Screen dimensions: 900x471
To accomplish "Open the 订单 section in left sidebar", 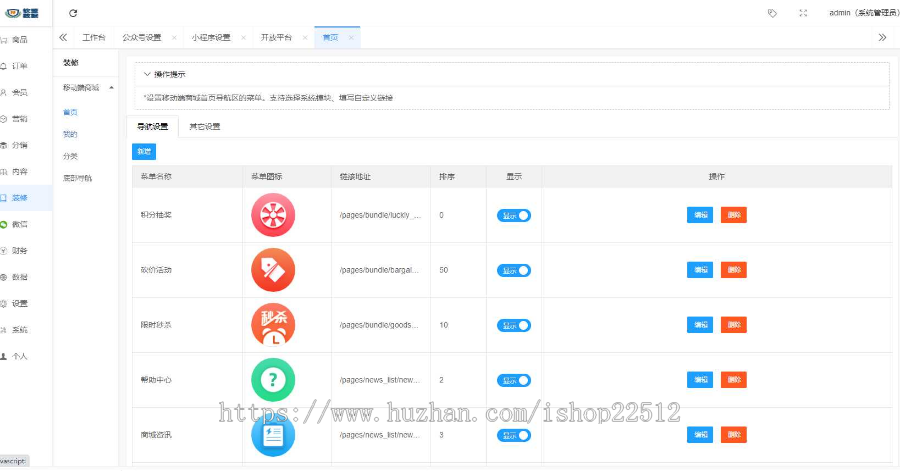I will coord(15,66).
